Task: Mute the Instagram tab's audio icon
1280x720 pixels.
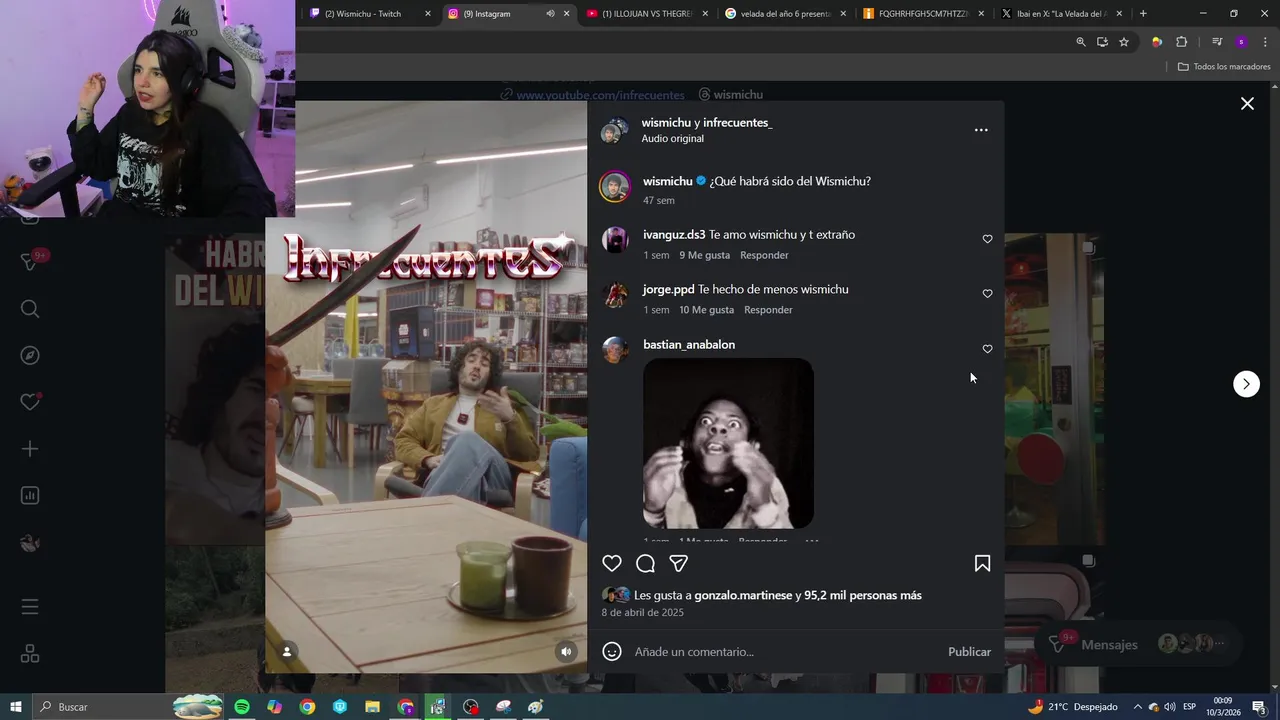Action: [549, 14]
